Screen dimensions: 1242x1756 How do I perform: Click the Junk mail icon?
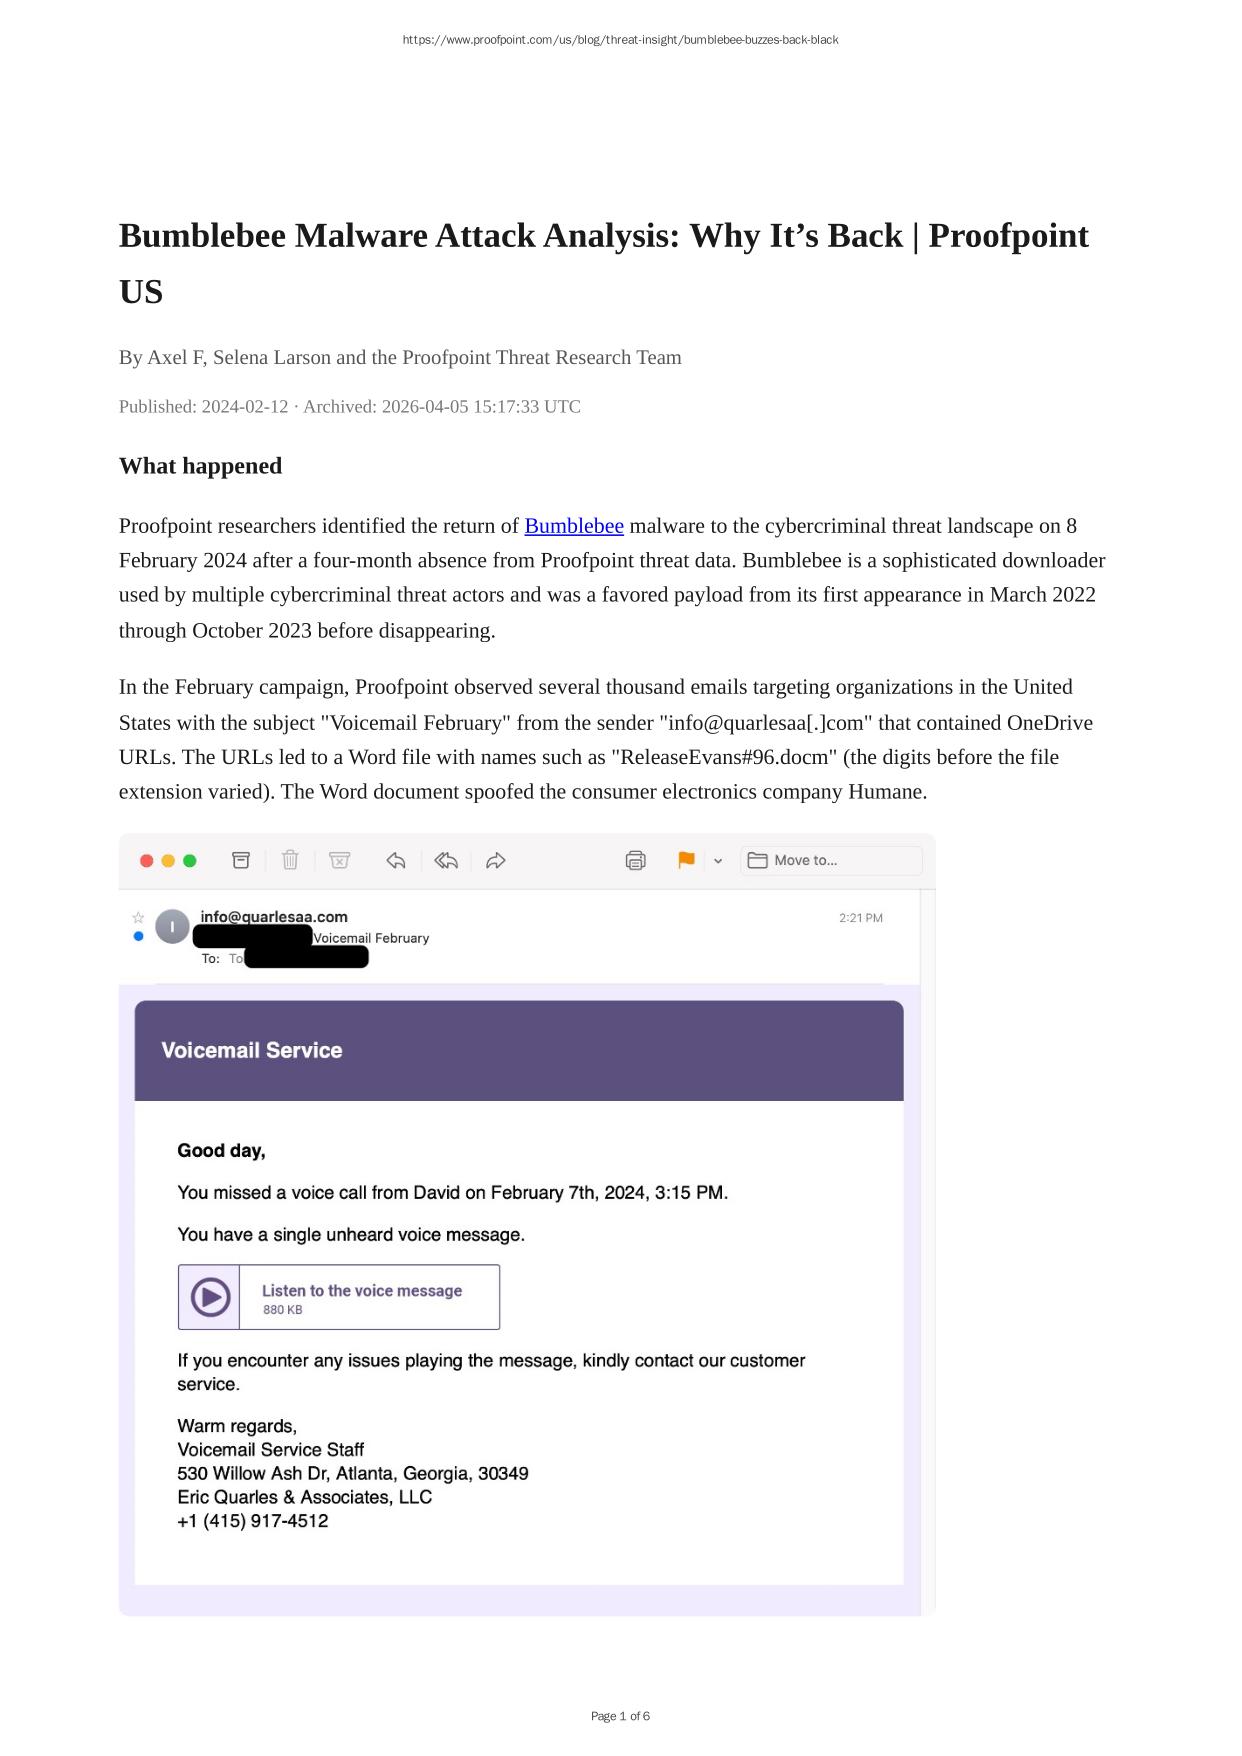pyautogui.click(x=340, y=860)
